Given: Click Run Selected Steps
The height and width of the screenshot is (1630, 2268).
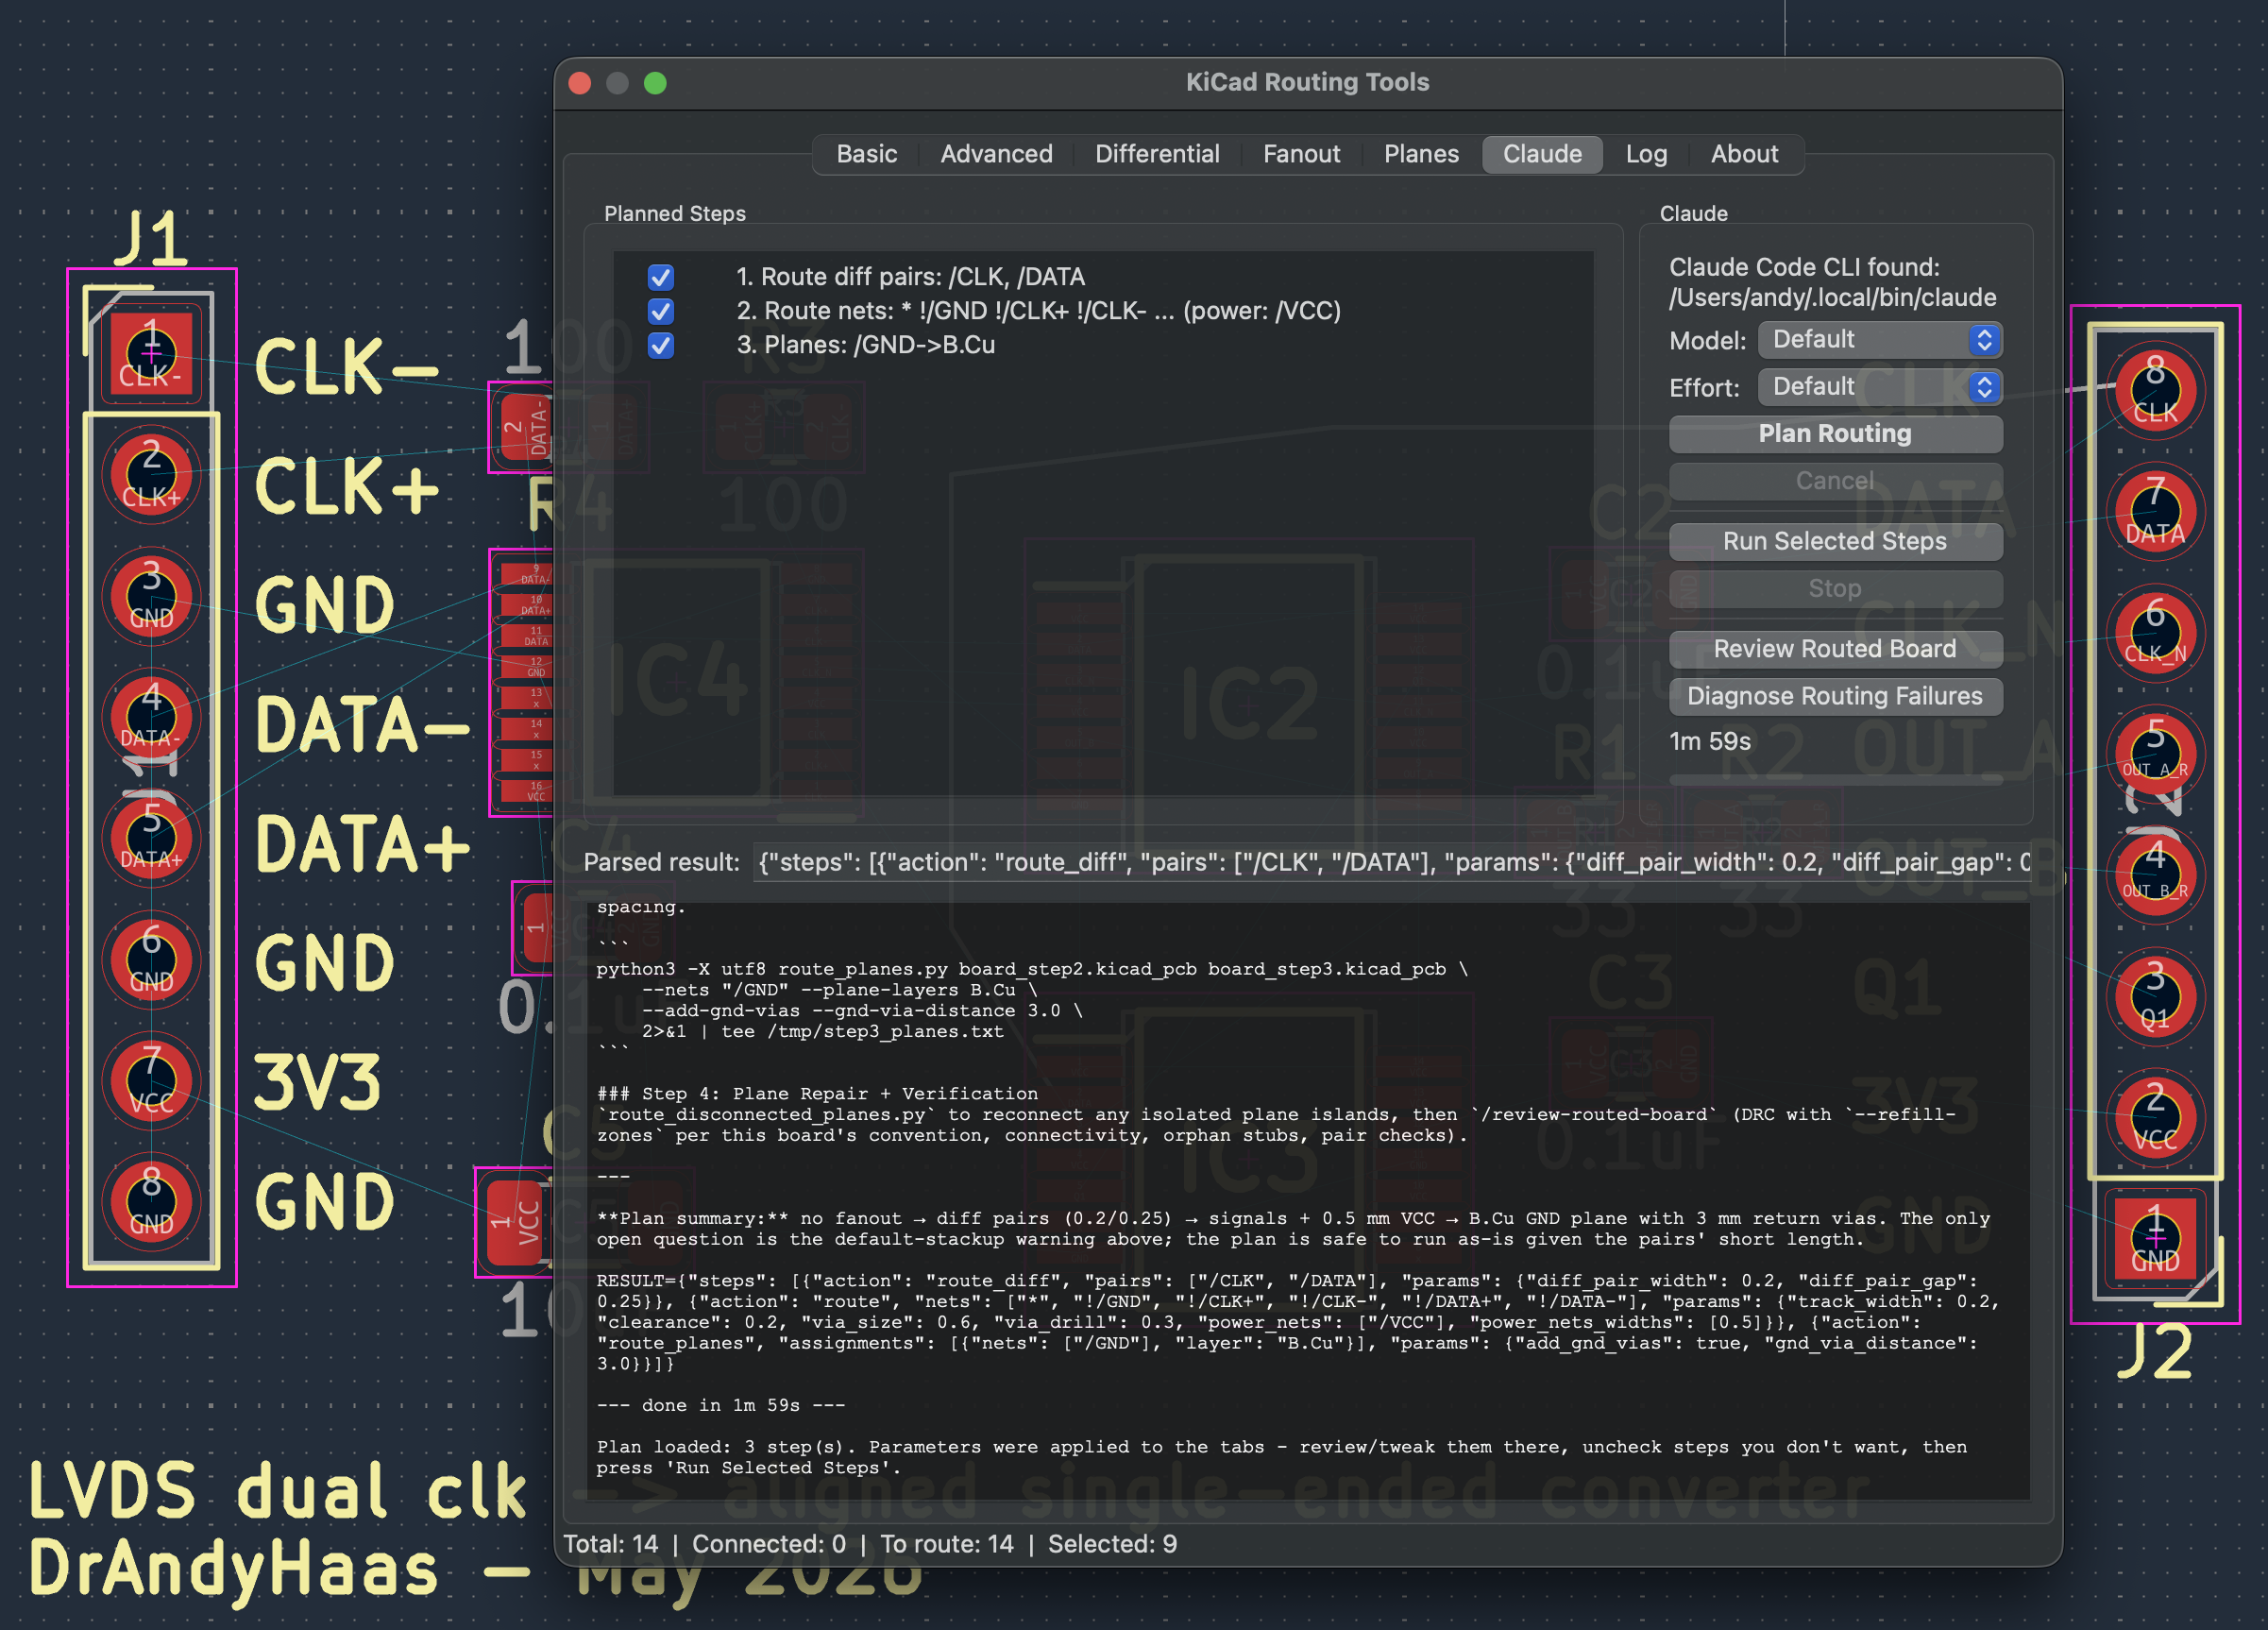Looking at the screenshot, I should tap(1835, 541).
